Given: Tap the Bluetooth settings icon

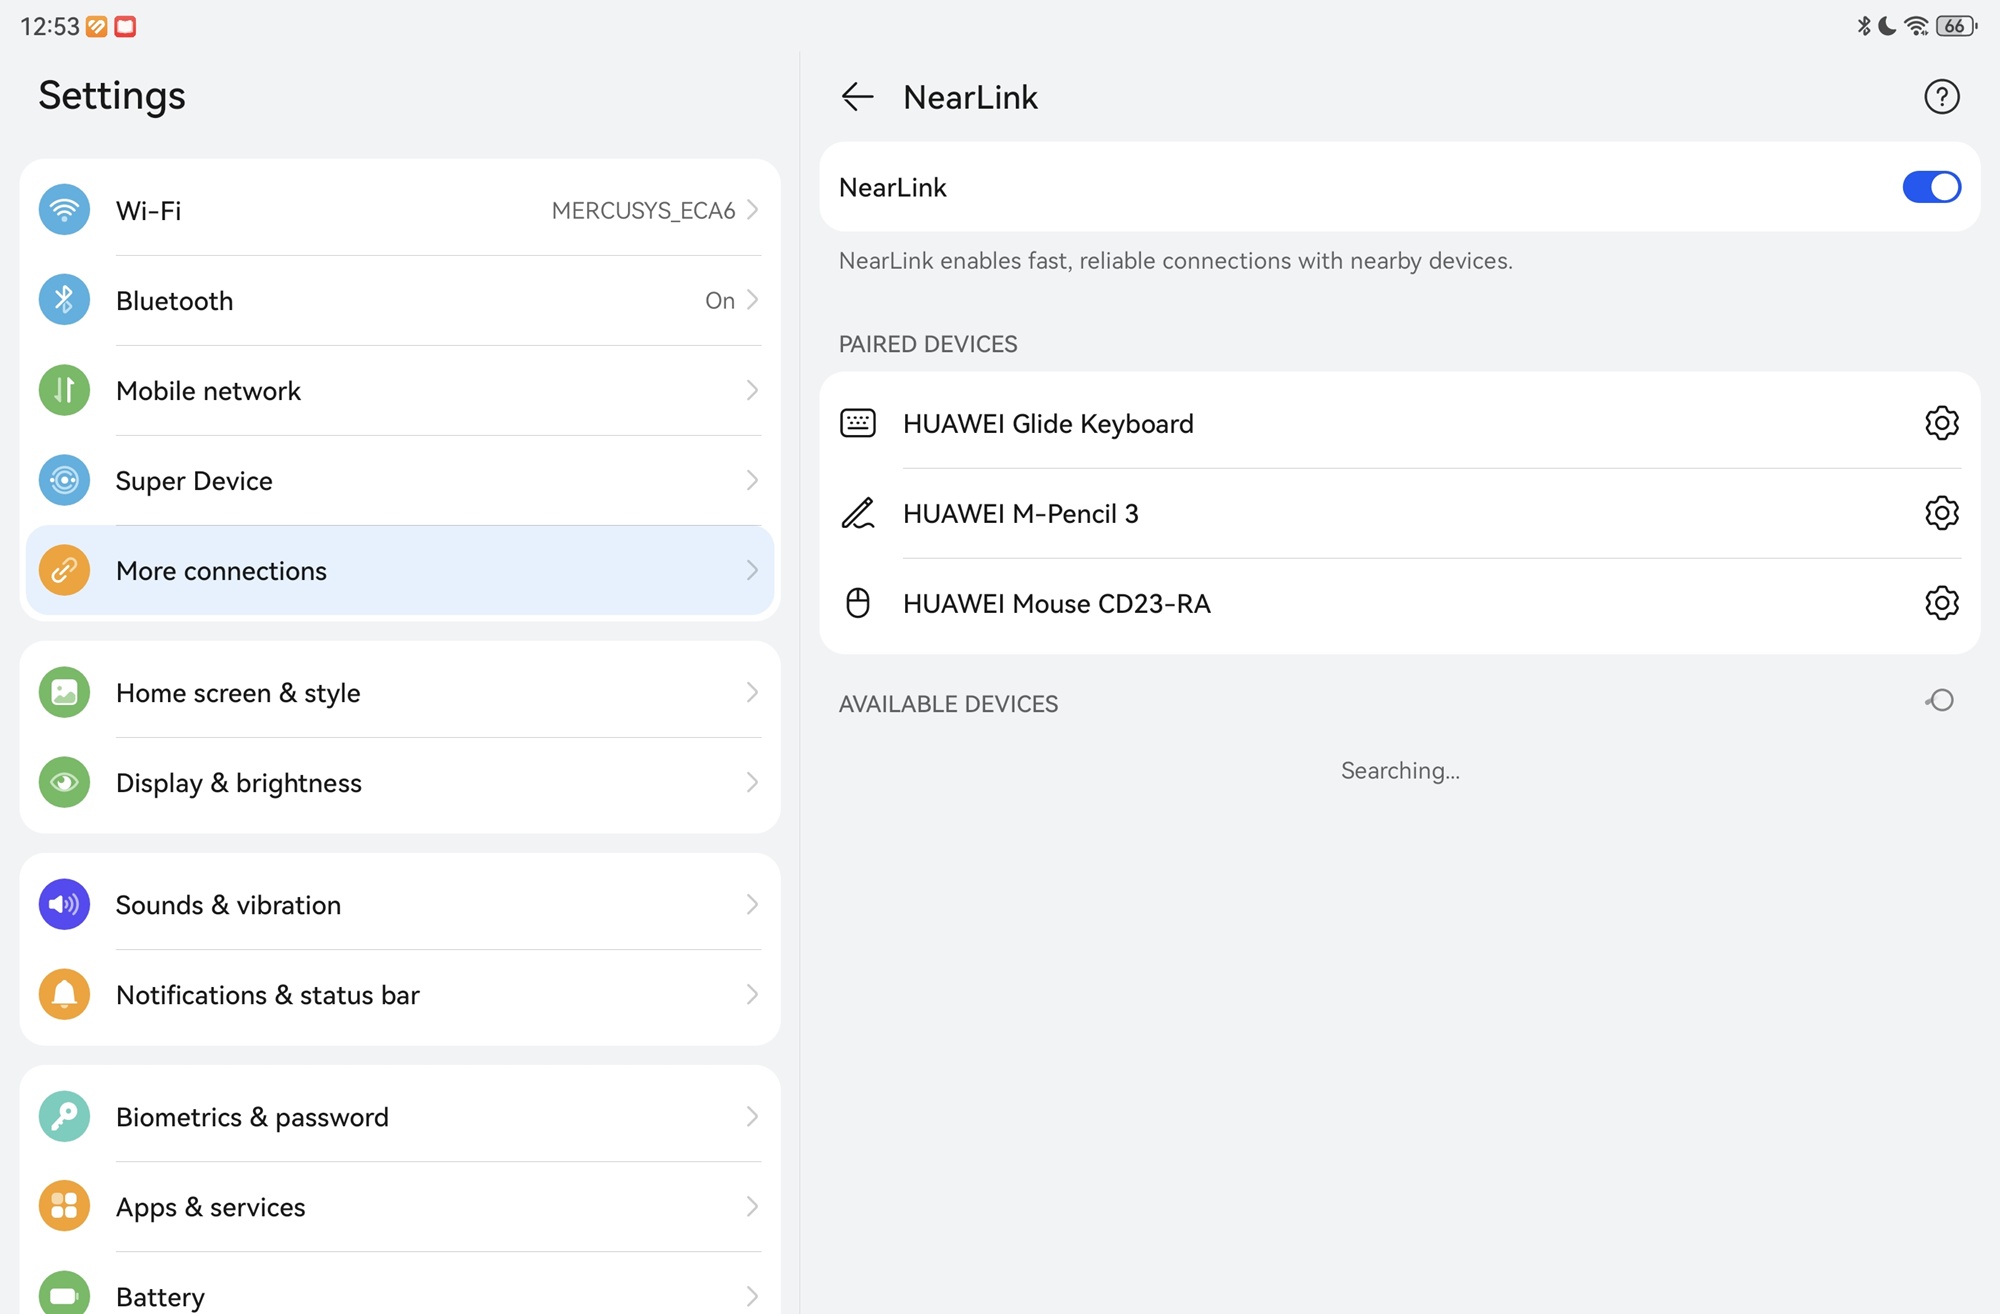Looking at the screenshot, I should coord(64,300).
